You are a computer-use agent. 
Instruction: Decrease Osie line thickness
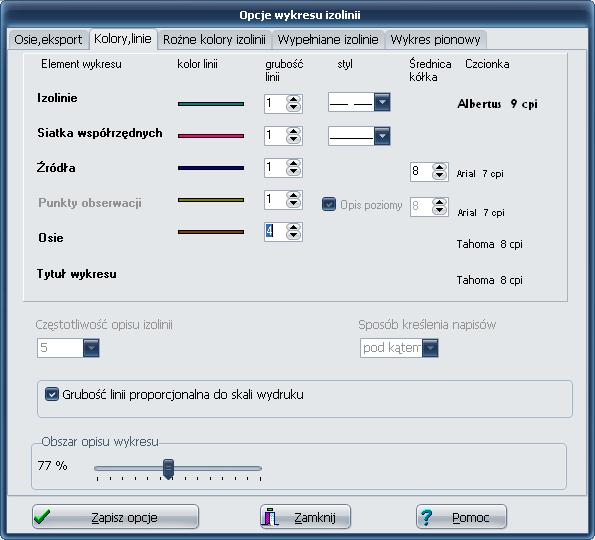(x=293, y=235)
